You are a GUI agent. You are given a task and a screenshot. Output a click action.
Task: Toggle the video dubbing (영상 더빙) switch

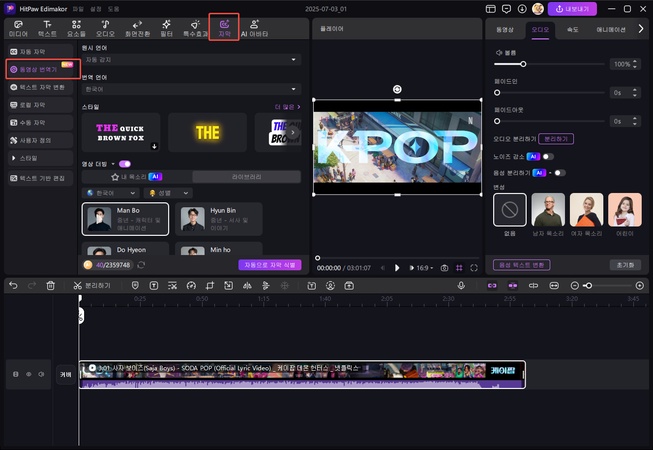(125, 164)
